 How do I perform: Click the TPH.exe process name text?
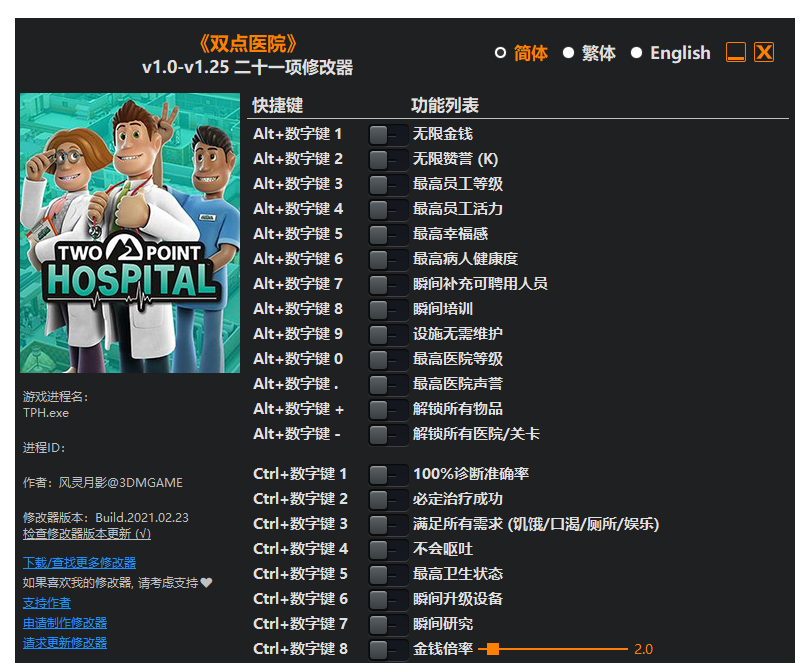(46, 413)
